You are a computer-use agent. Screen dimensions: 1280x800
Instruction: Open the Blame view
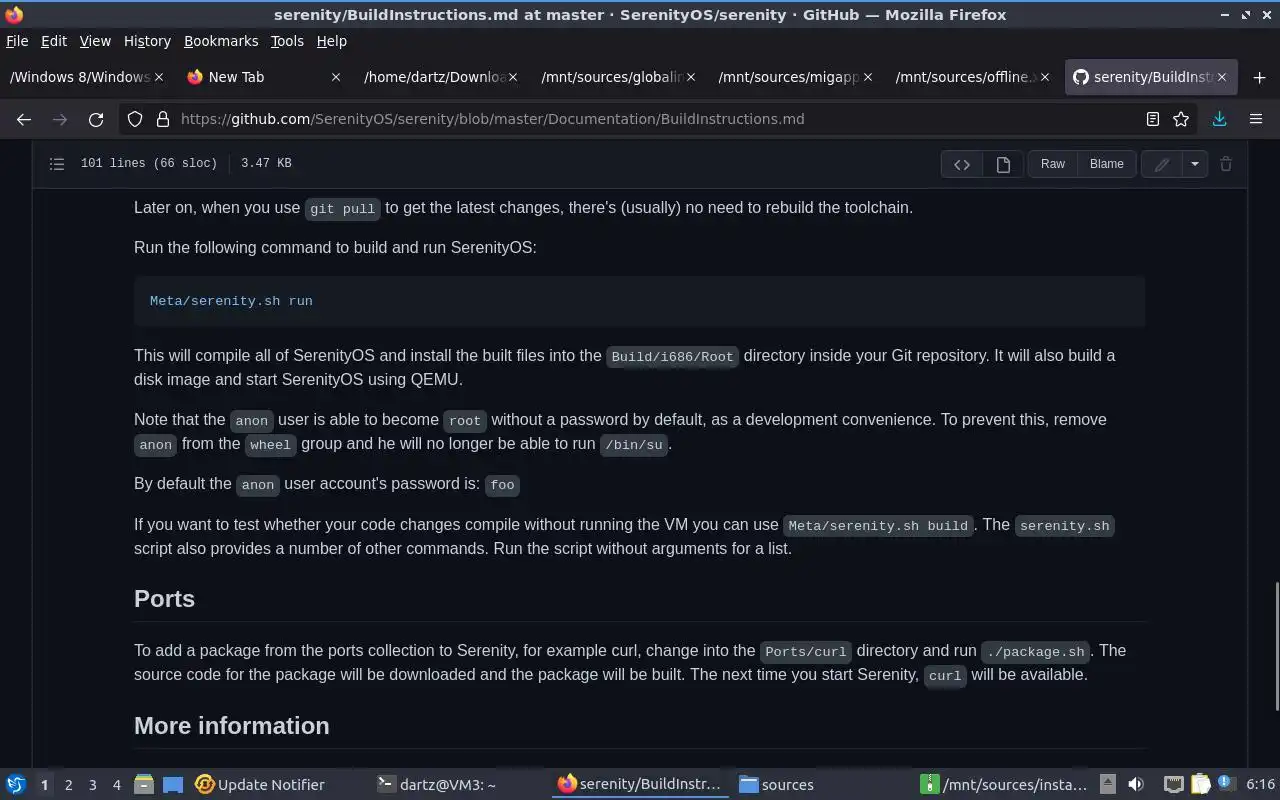click(1106, 164)
